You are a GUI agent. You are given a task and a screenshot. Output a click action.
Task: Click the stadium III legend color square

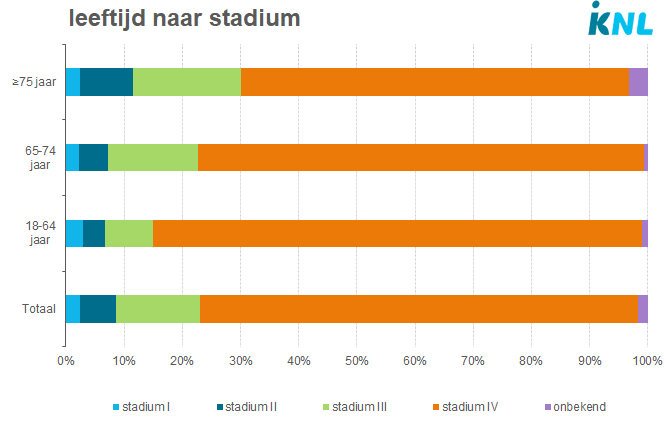325,407
